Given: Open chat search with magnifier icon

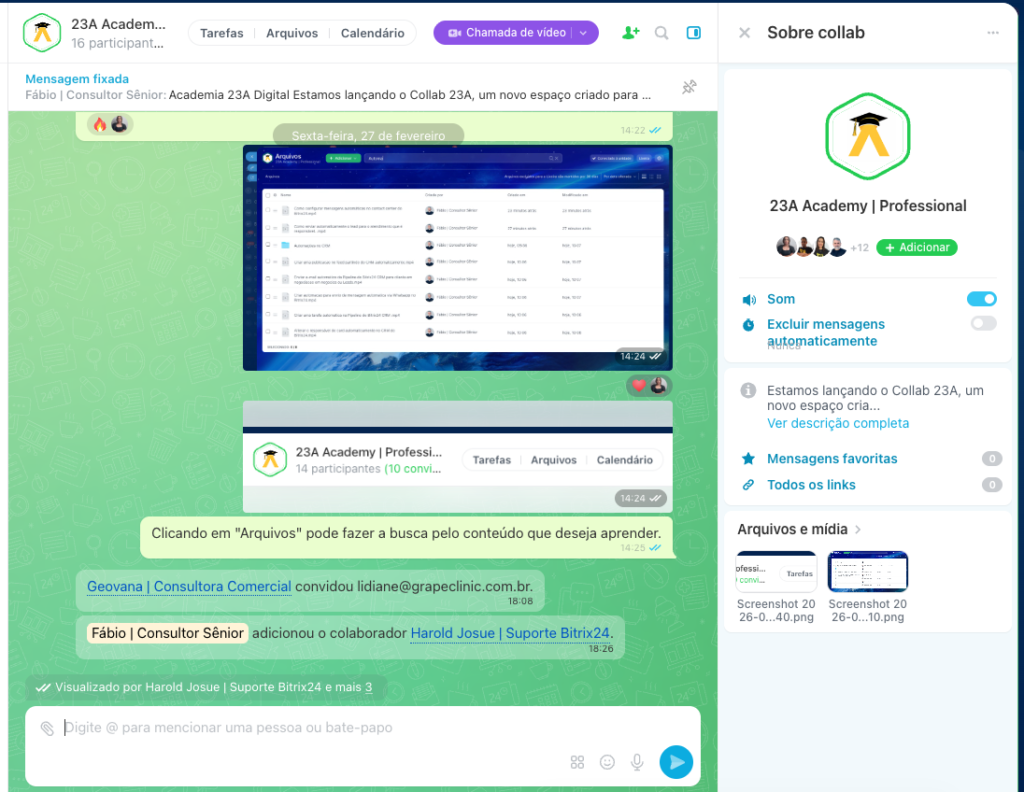Looking at the screenshot, I should [x=661, y=33].
